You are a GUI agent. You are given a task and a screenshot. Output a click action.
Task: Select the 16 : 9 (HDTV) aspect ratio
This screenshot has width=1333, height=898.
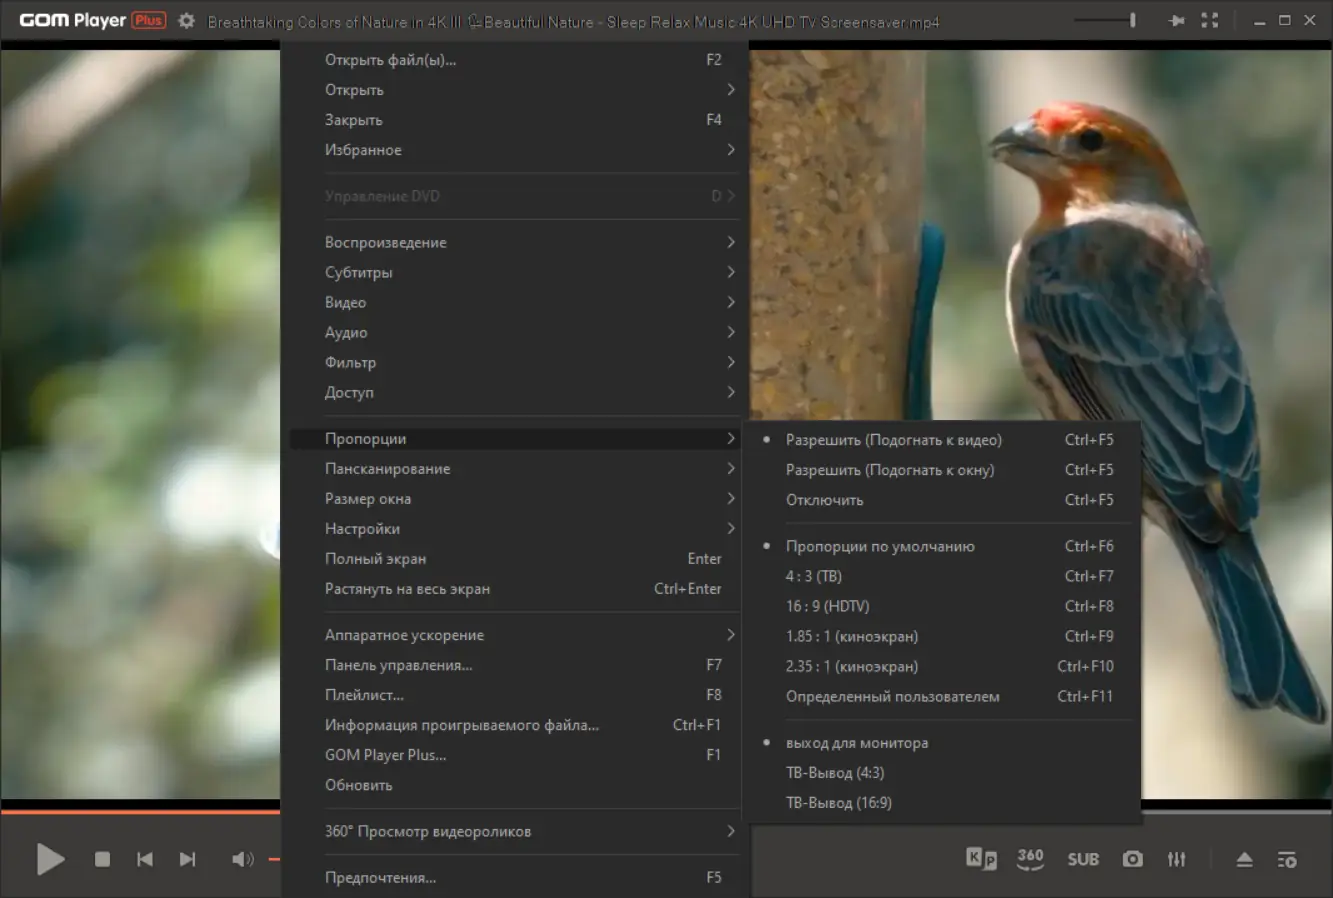[827, 606]
